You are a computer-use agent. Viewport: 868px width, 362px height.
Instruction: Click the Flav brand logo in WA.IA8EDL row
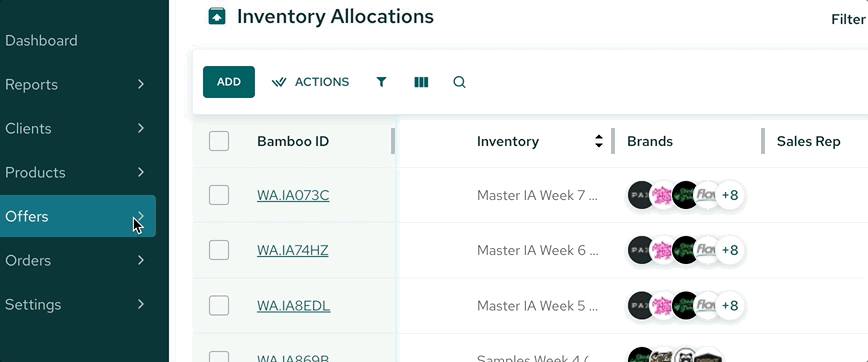coord(706,306)
